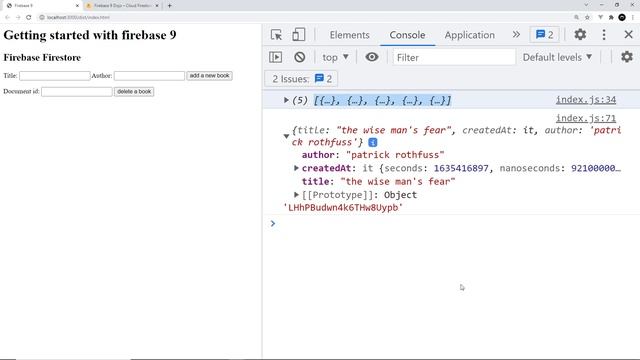Show more DevTools tabs chevron

point(516,35)
